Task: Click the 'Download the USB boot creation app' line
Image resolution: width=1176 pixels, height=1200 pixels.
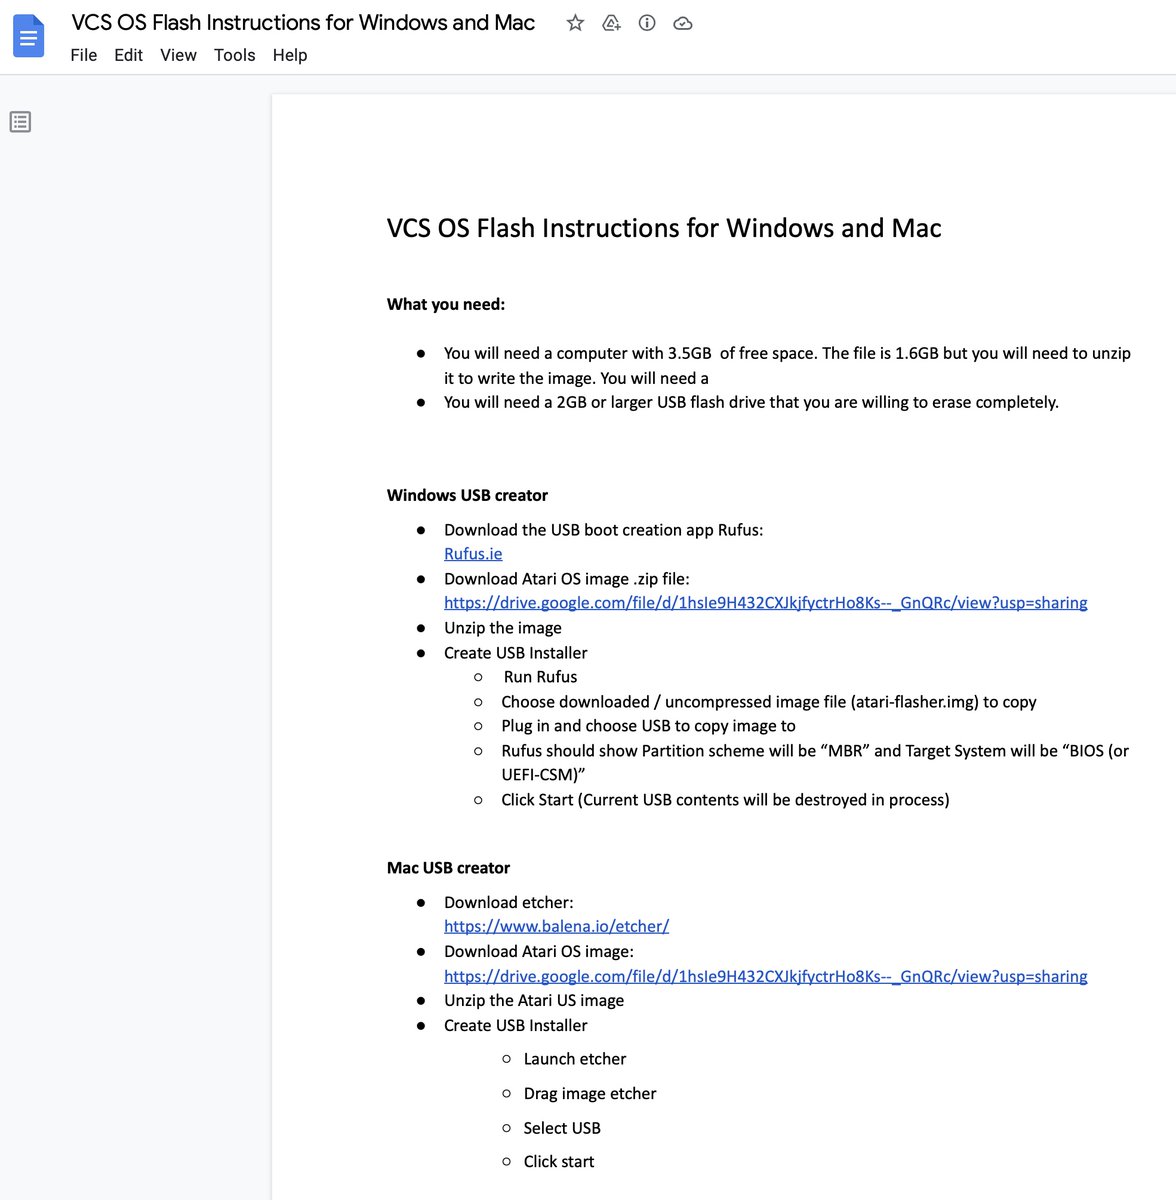Action: 603,530
